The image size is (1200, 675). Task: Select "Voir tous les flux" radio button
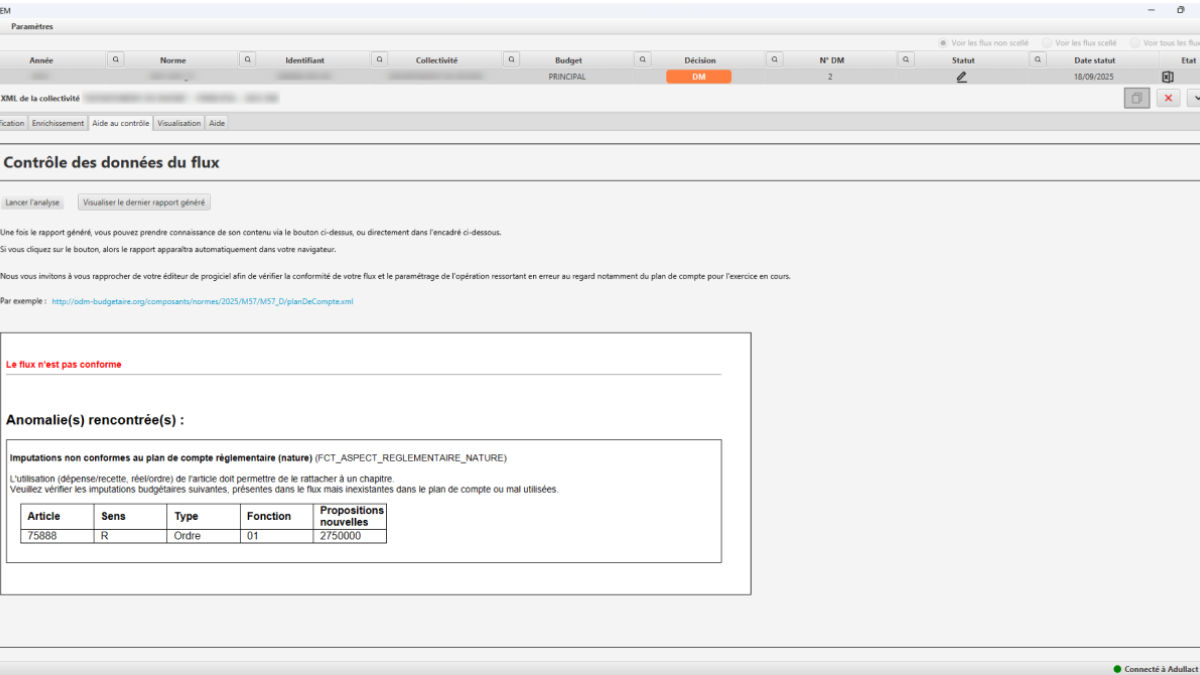pyautogui.click(x=1135, y=43)
